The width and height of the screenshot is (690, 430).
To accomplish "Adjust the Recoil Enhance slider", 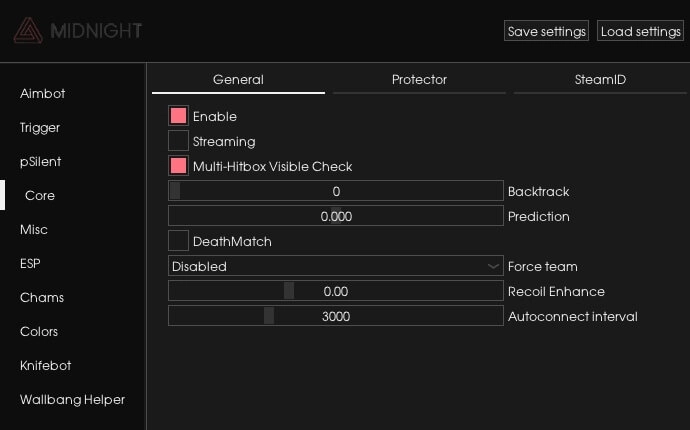I will 335,291.
